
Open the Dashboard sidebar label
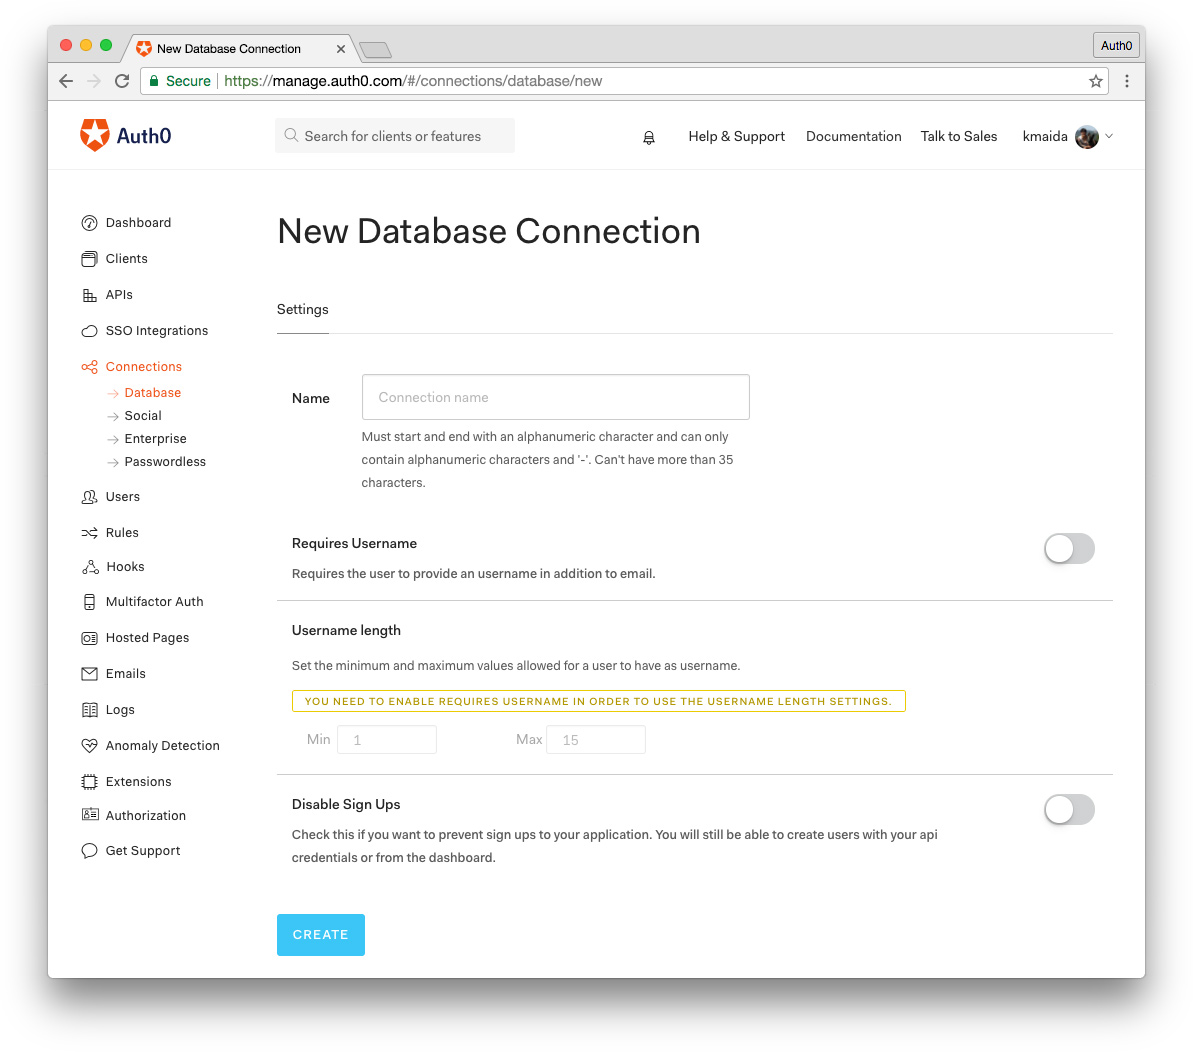(x=138, y=223)
